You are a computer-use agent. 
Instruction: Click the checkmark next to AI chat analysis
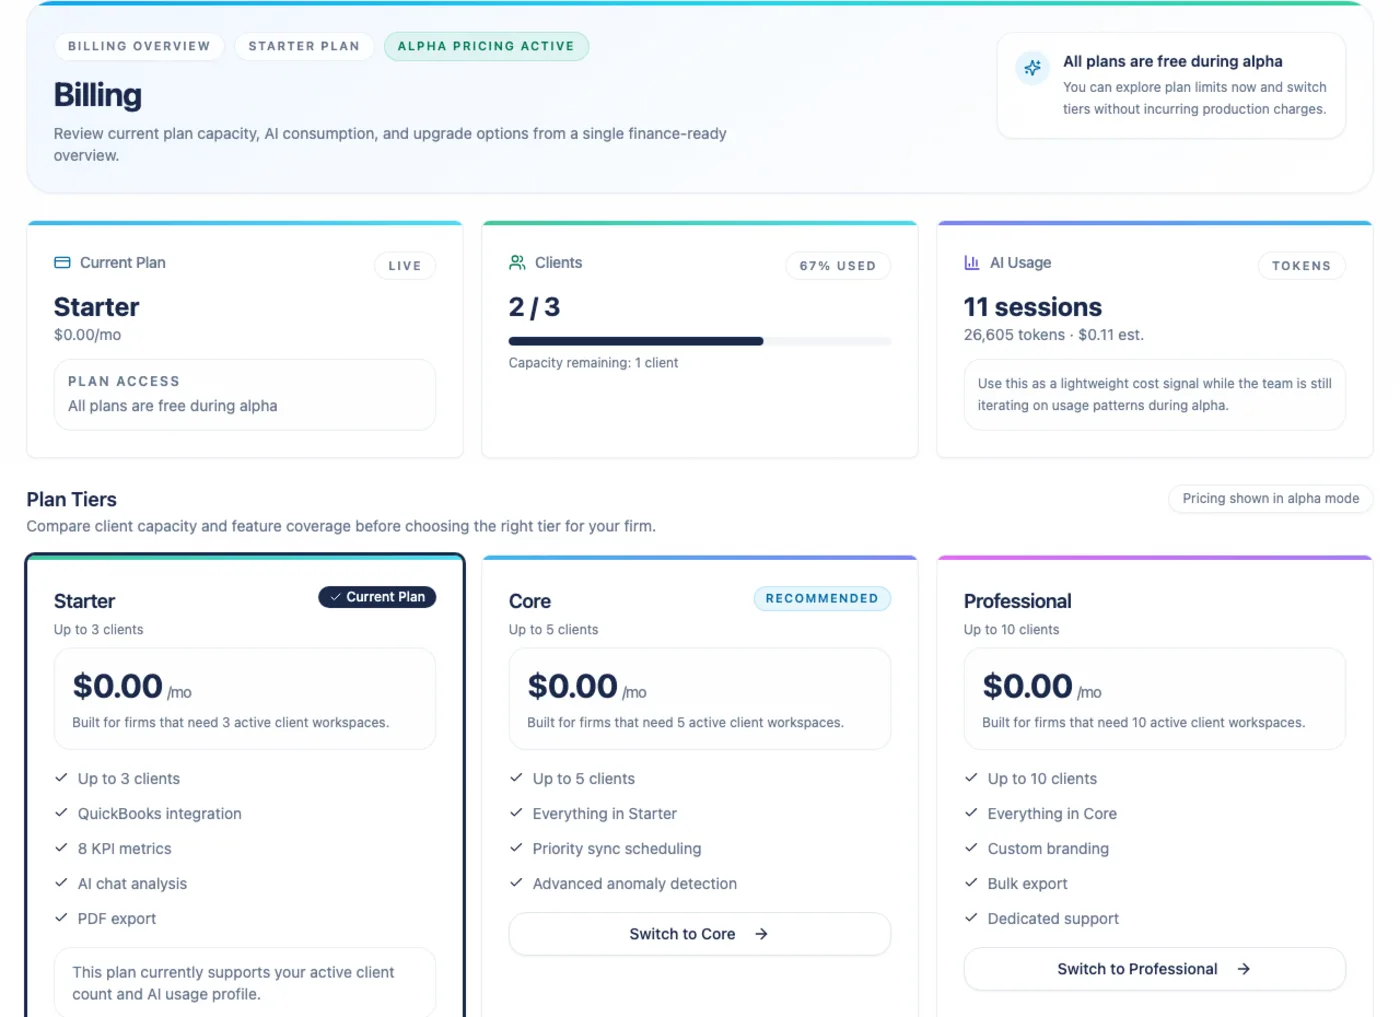pyautogui.click(x=62, y=883)
